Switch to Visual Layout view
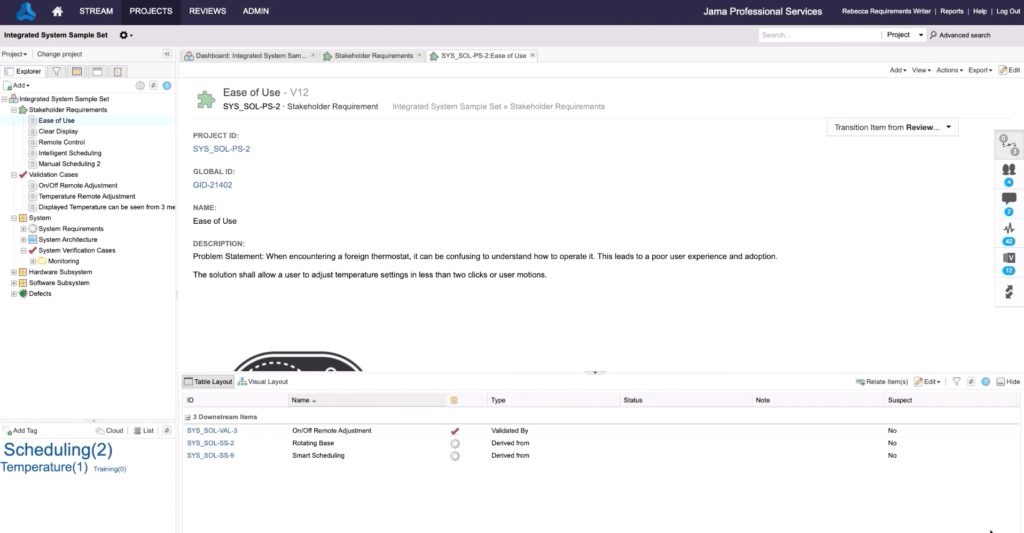The image size is (1024, 533). click(x=262, y=382)
